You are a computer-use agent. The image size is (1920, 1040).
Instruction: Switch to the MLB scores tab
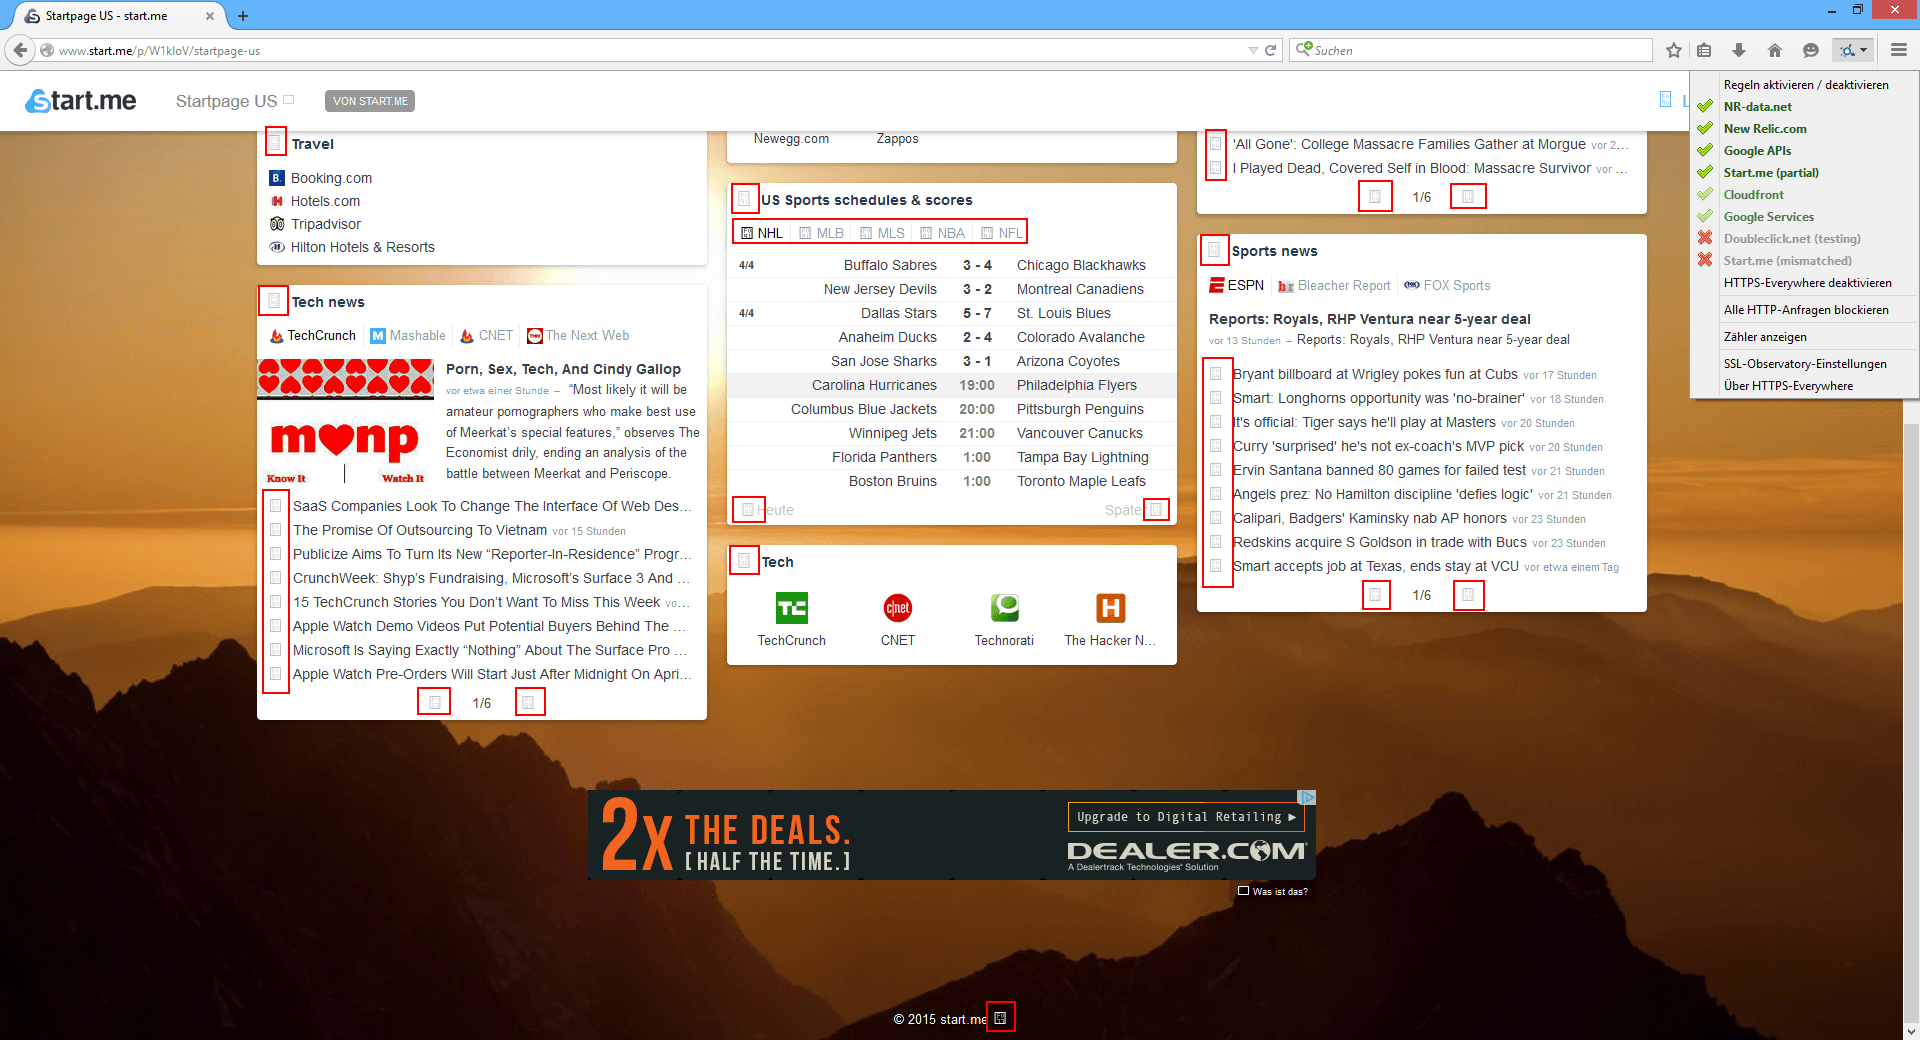822,233
